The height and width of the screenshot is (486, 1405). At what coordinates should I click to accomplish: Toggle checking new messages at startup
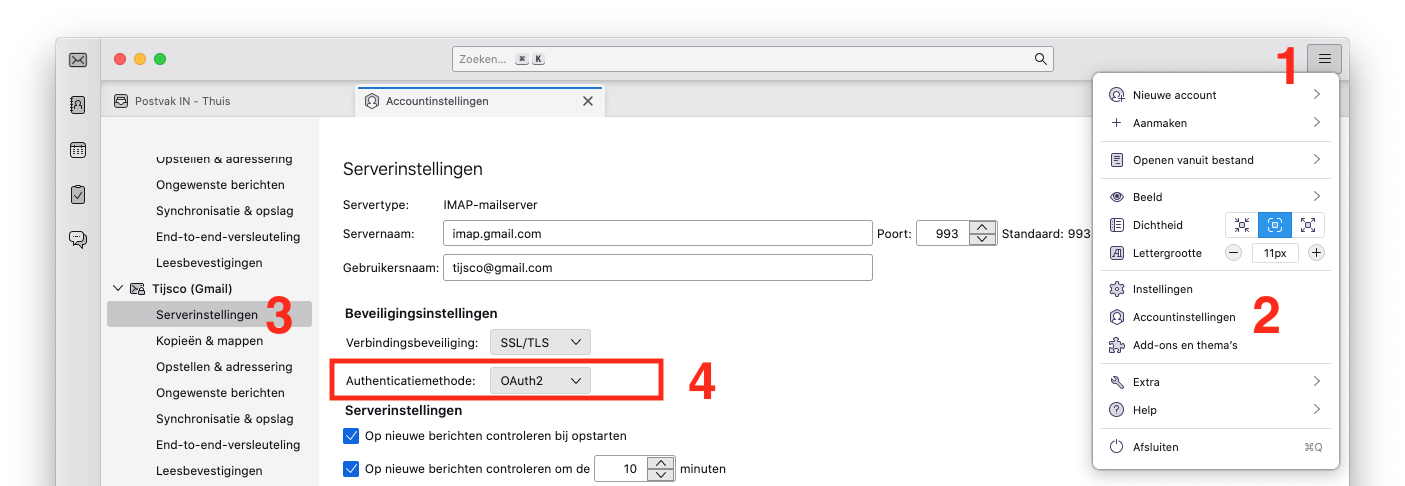[351, 436]
